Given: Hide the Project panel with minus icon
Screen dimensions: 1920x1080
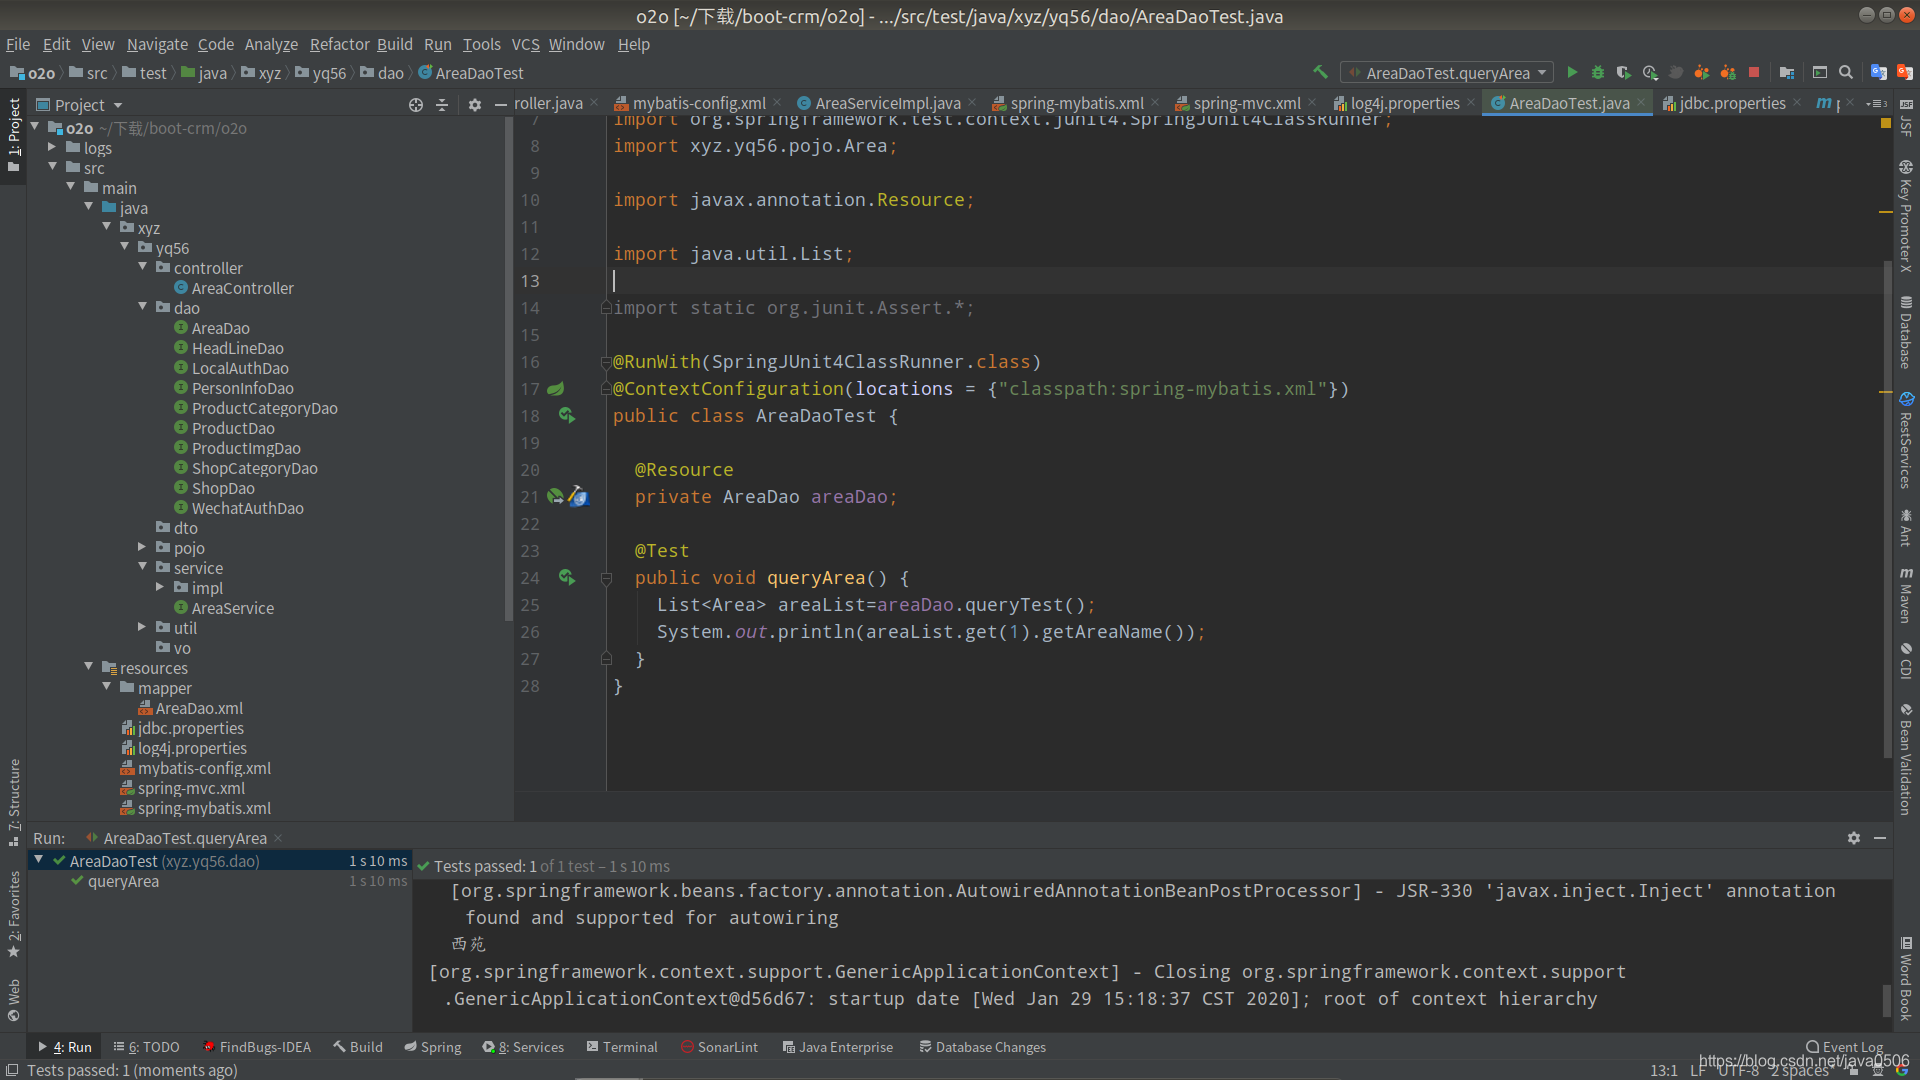Looking at the screenshot, I should coord(500,104).
